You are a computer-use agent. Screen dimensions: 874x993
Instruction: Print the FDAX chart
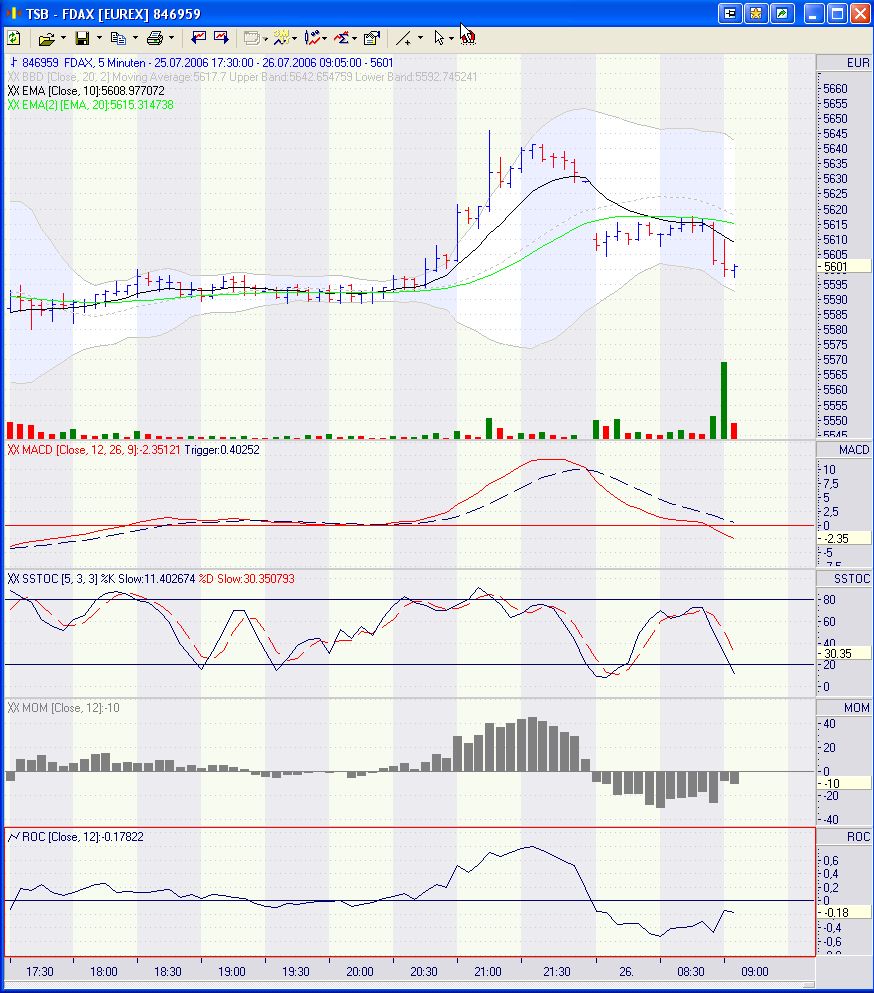point(155,37)
